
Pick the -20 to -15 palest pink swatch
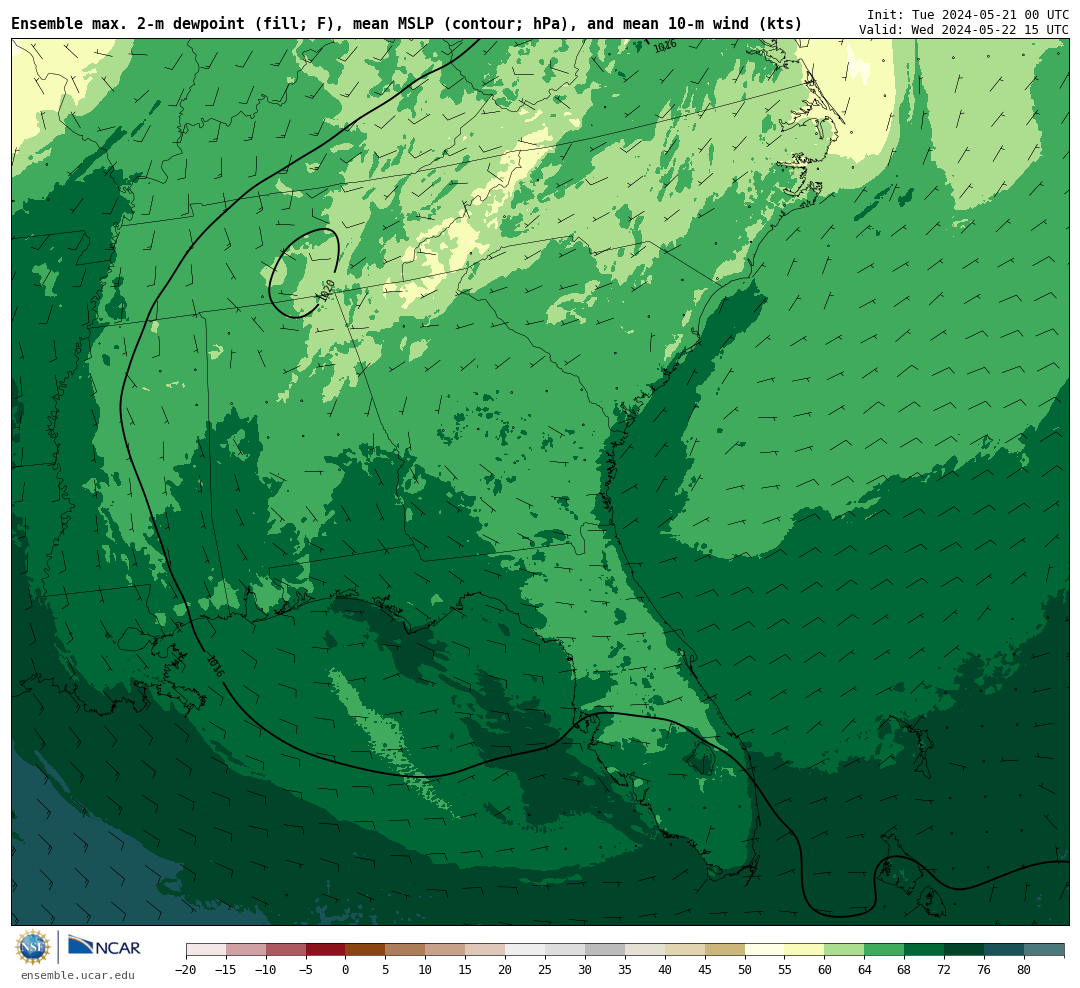point(206,950)
